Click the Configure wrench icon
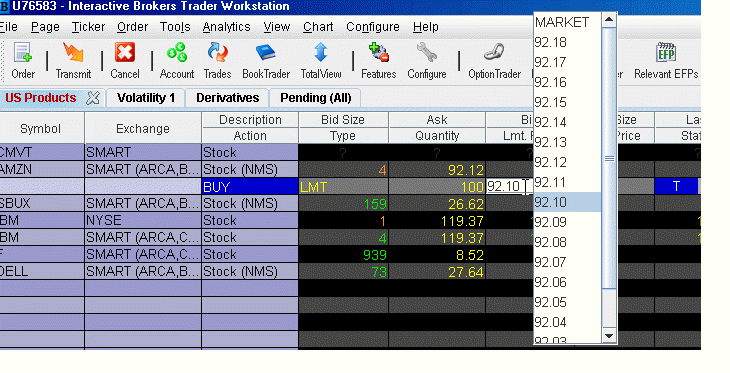730x373 pixels. click(426, 61)
